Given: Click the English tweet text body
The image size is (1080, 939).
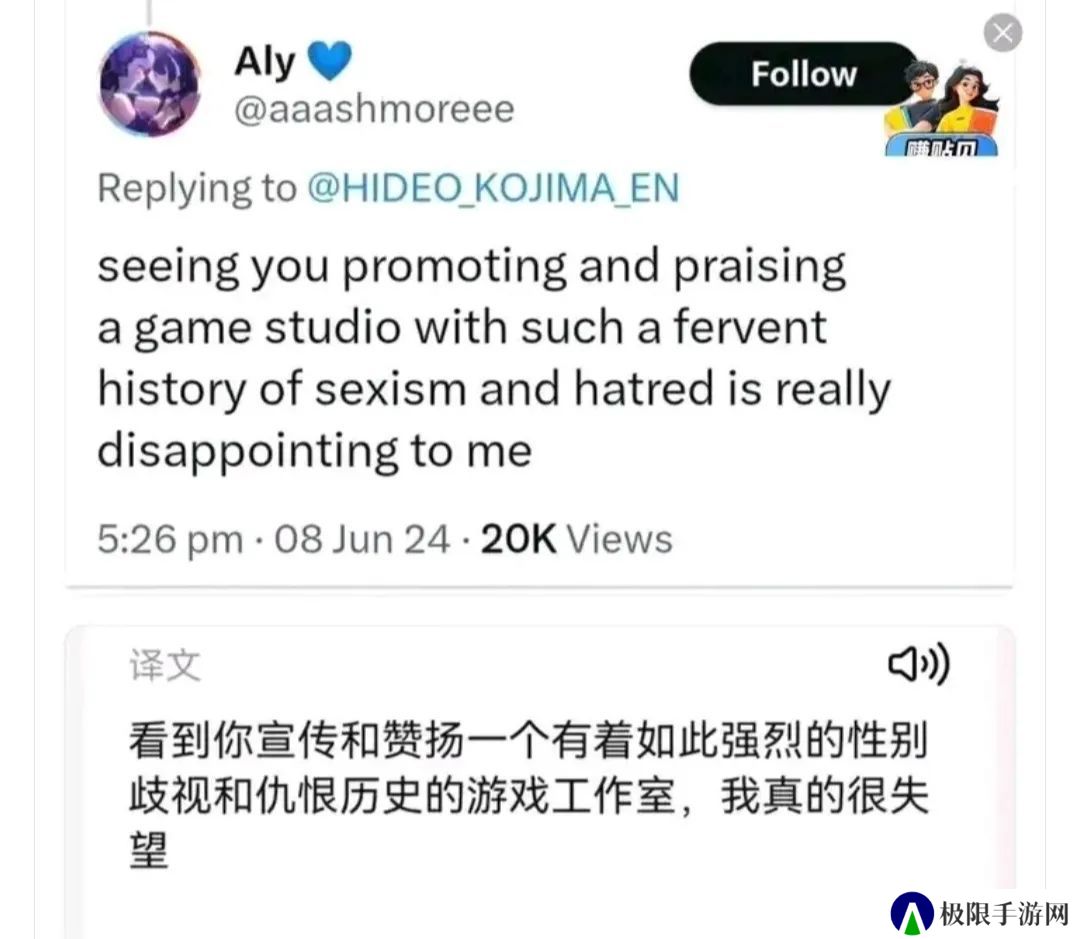Looking at the screenshot, I should coord(494,358).
